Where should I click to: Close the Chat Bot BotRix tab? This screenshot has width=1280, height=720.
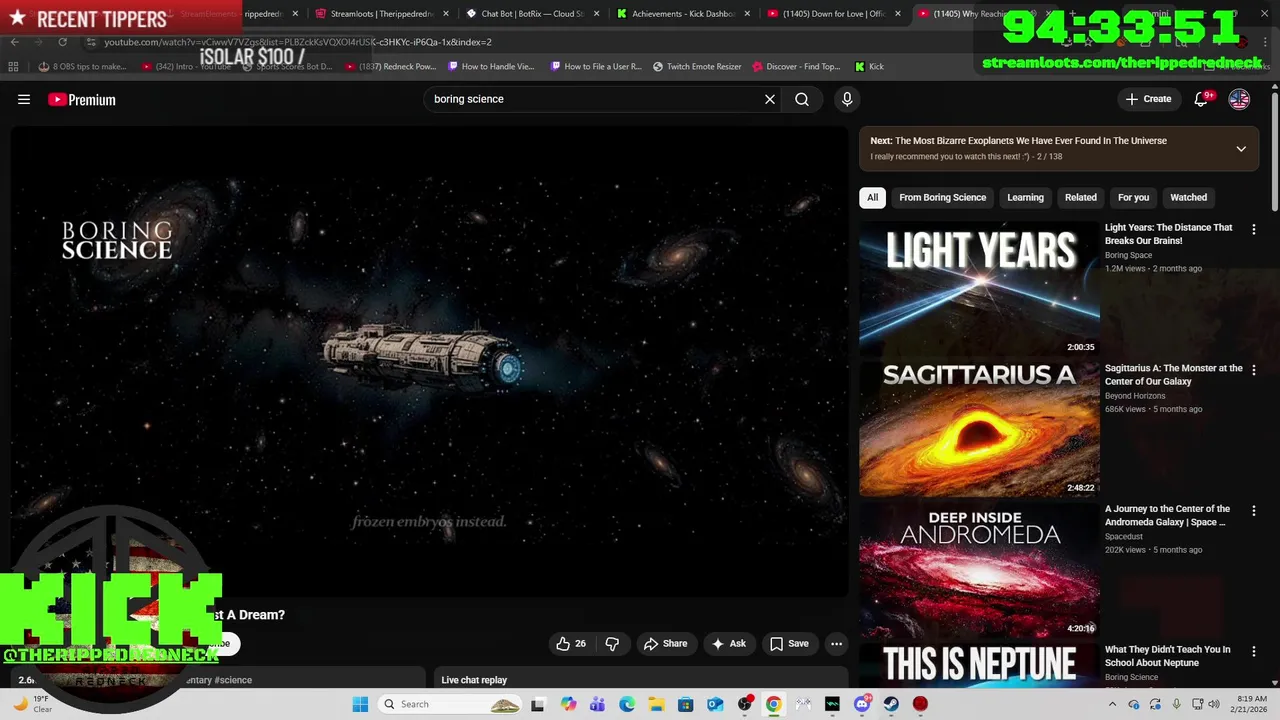click(x=597, y=14)
